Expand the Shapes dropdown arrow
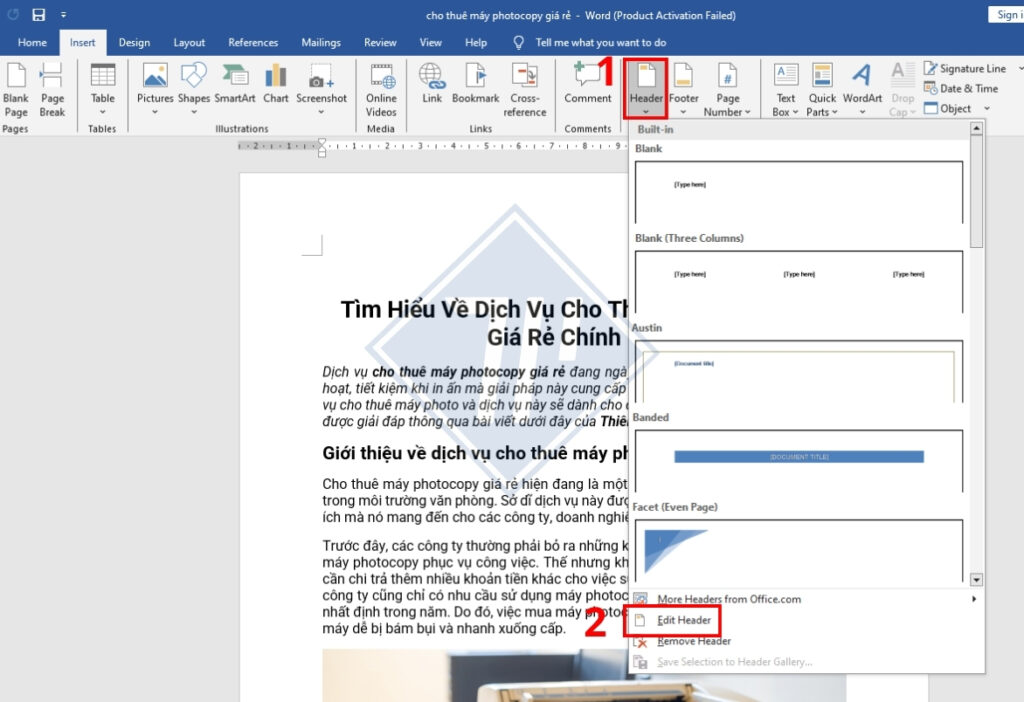Screen dimensions: 1024x702 click(x=194, y=112)
